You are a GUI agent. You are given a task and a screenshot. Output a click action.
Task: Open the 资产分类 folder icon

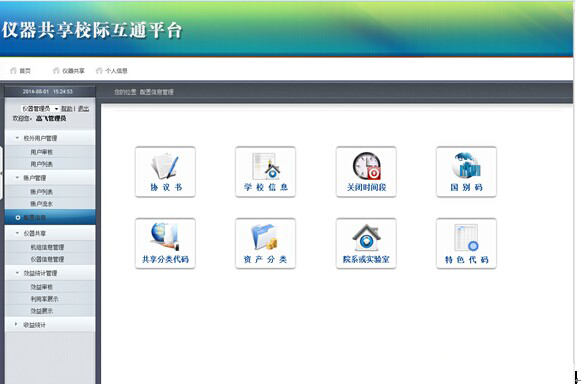pos(265,243)
